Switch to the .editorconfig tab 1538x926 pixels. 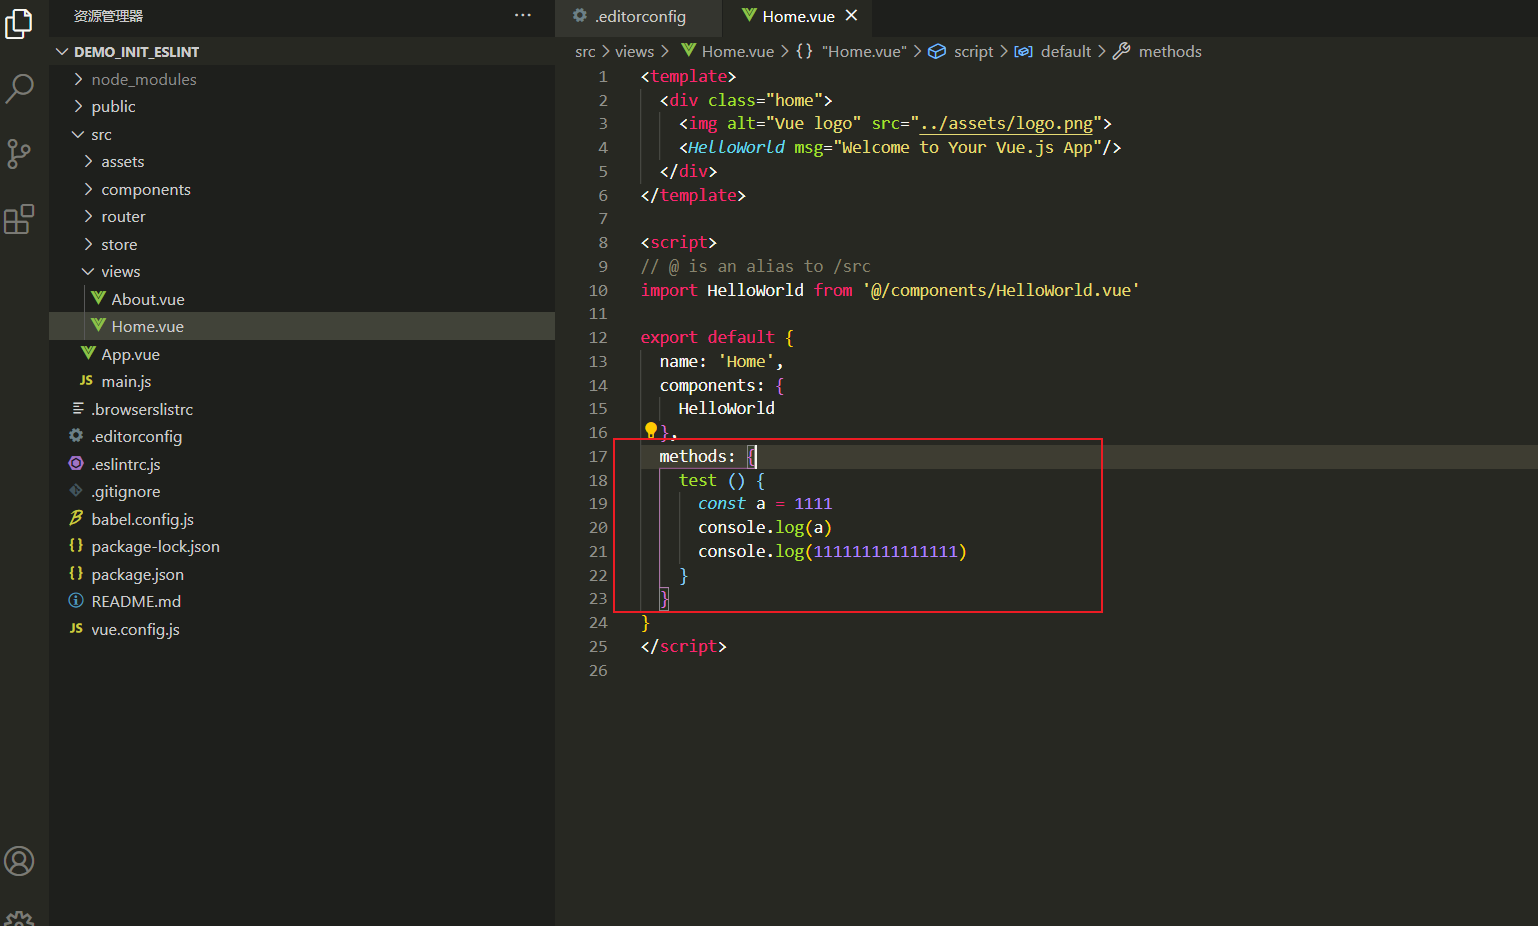tap(639, 16)
